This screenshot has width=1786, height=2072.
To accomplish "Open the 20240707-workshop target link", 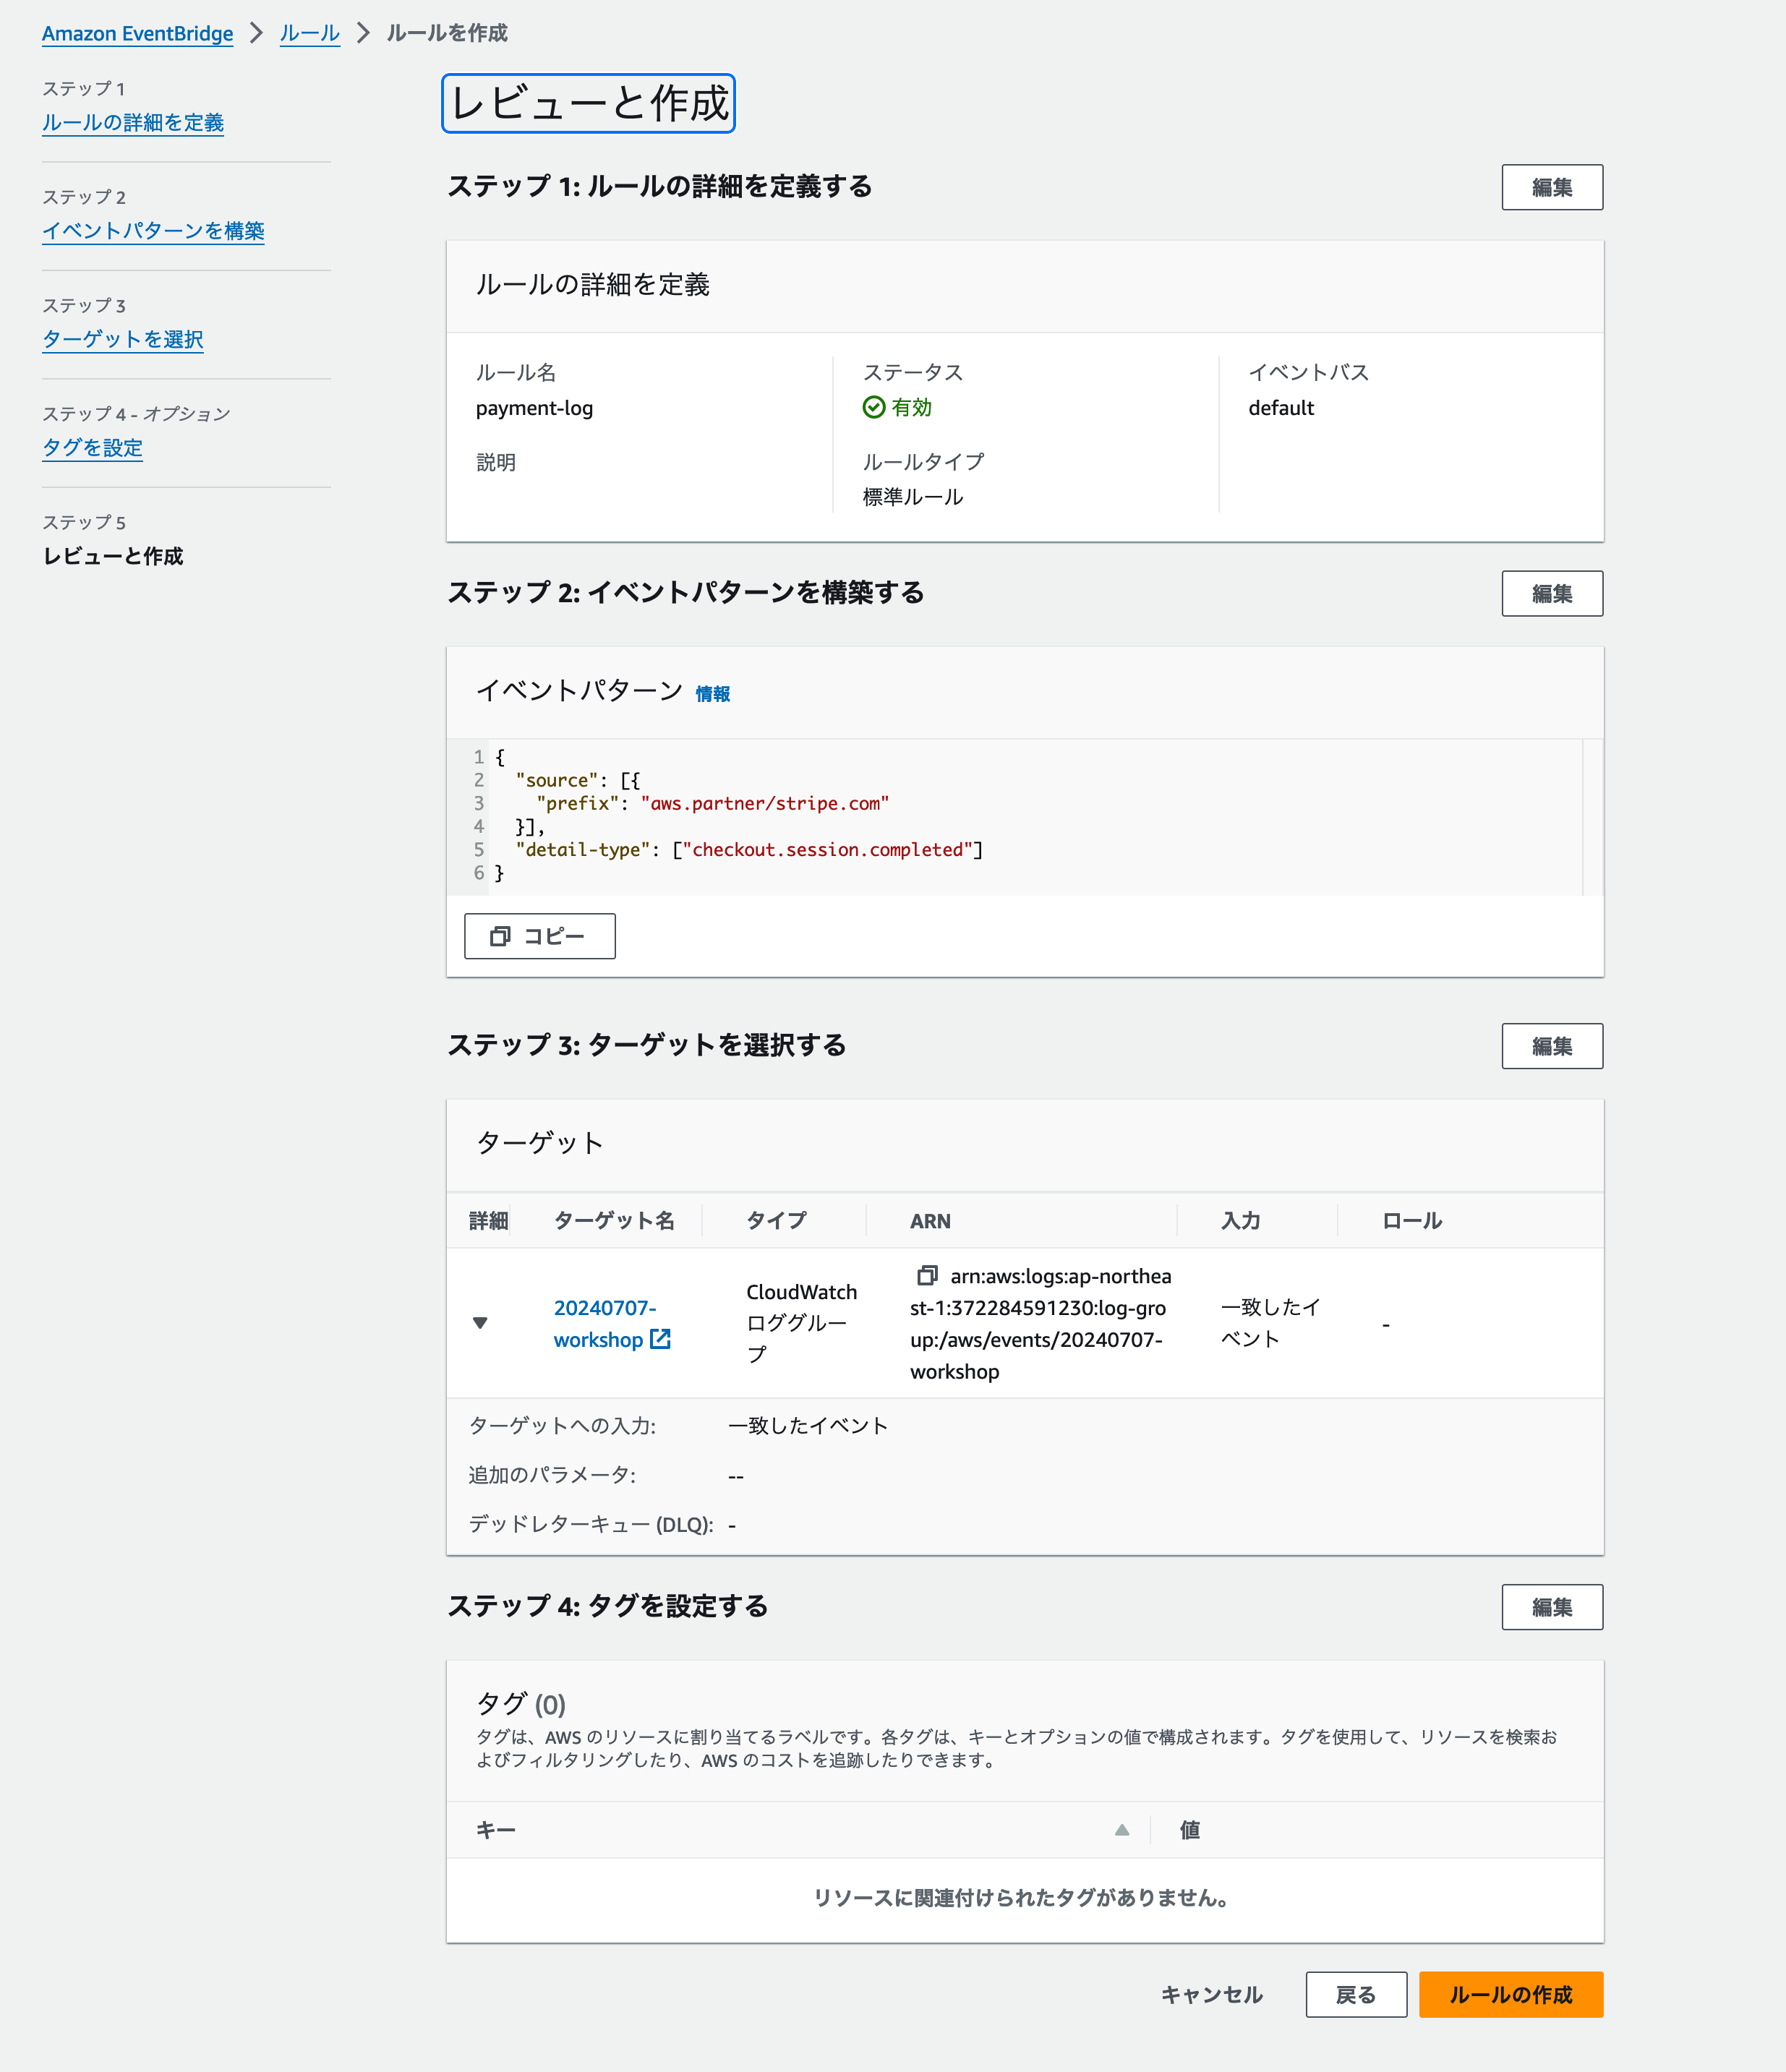I will 604,1323.
